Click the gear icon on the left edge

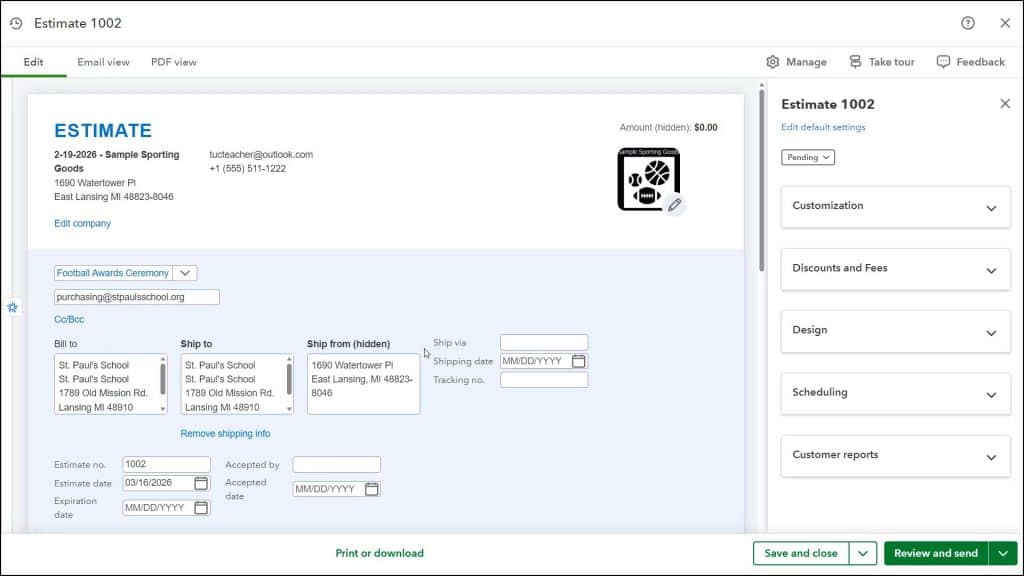(x=13, y=308)
